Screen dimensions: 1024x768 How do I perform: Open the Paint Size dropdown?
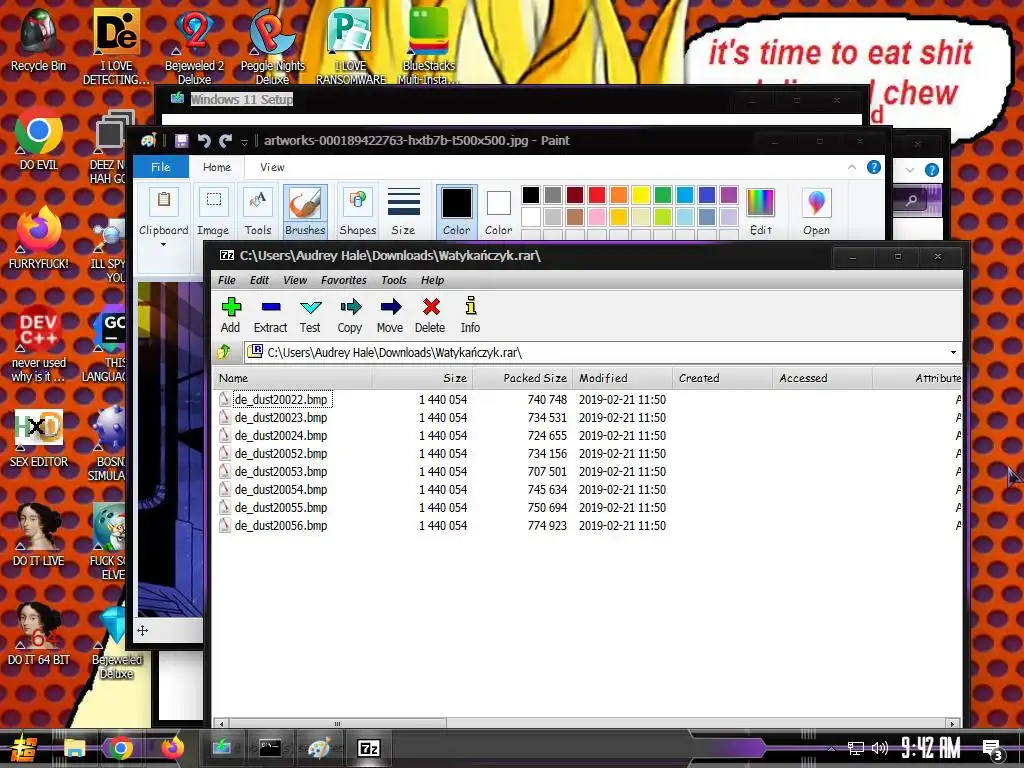click(404, 211)
